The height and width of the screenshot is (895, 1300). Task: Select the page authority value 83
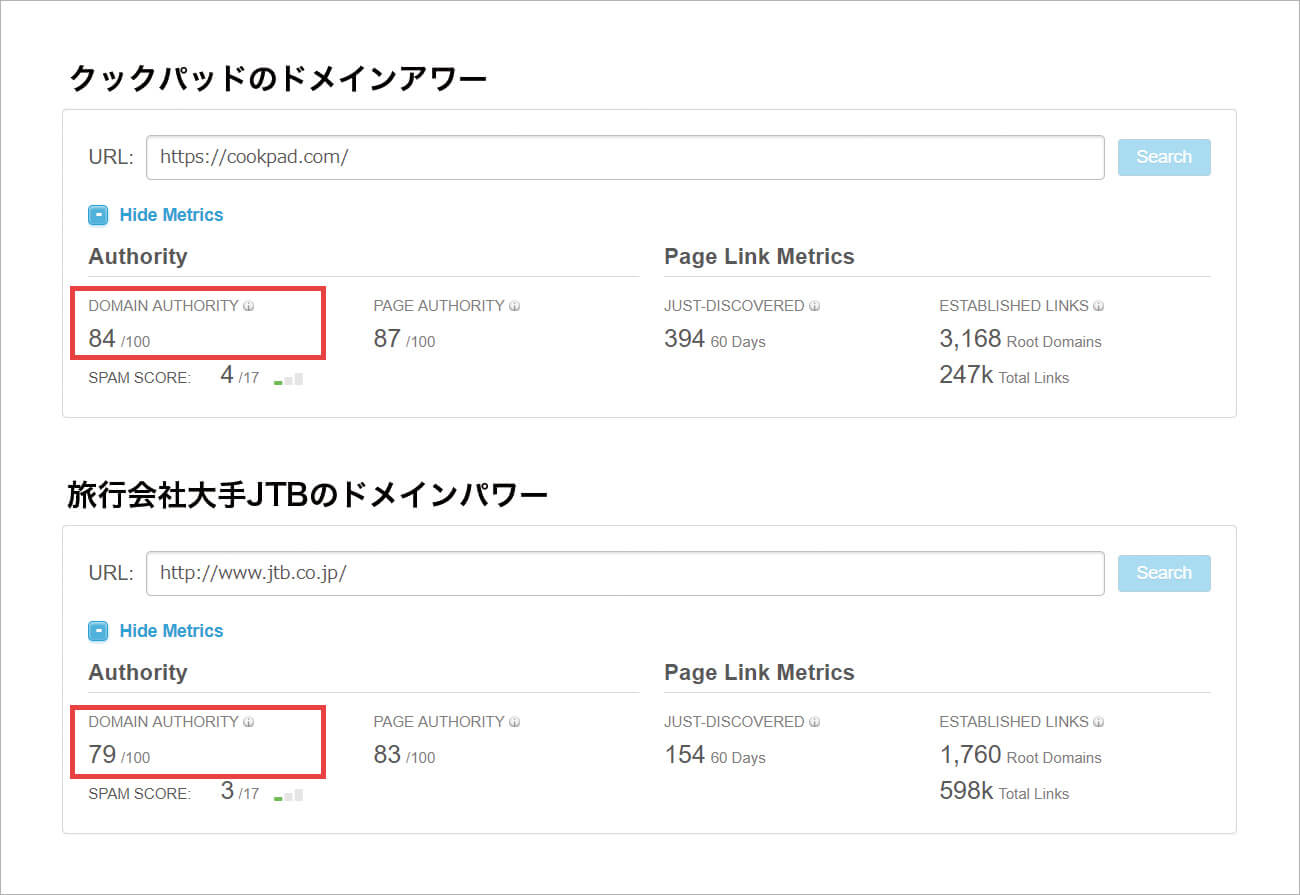click(x=387, y=755)
